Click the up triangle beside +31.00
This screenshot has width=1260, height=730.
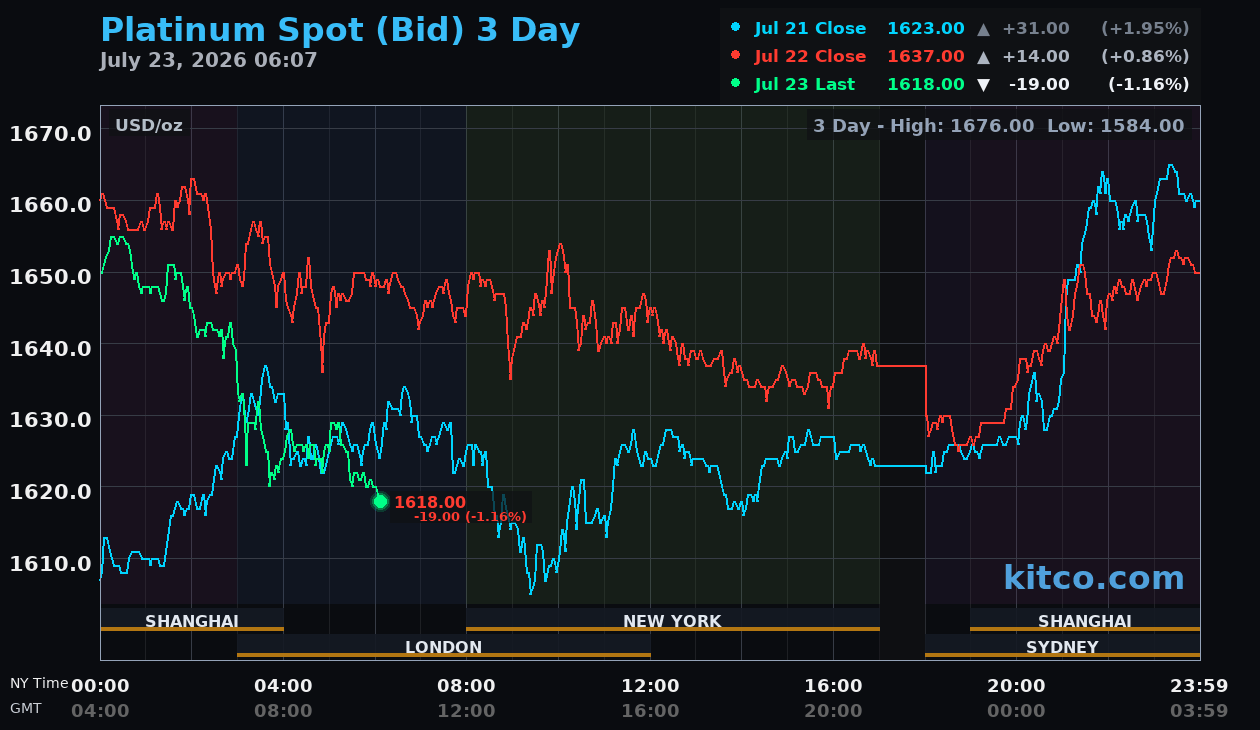coord(984,29)
